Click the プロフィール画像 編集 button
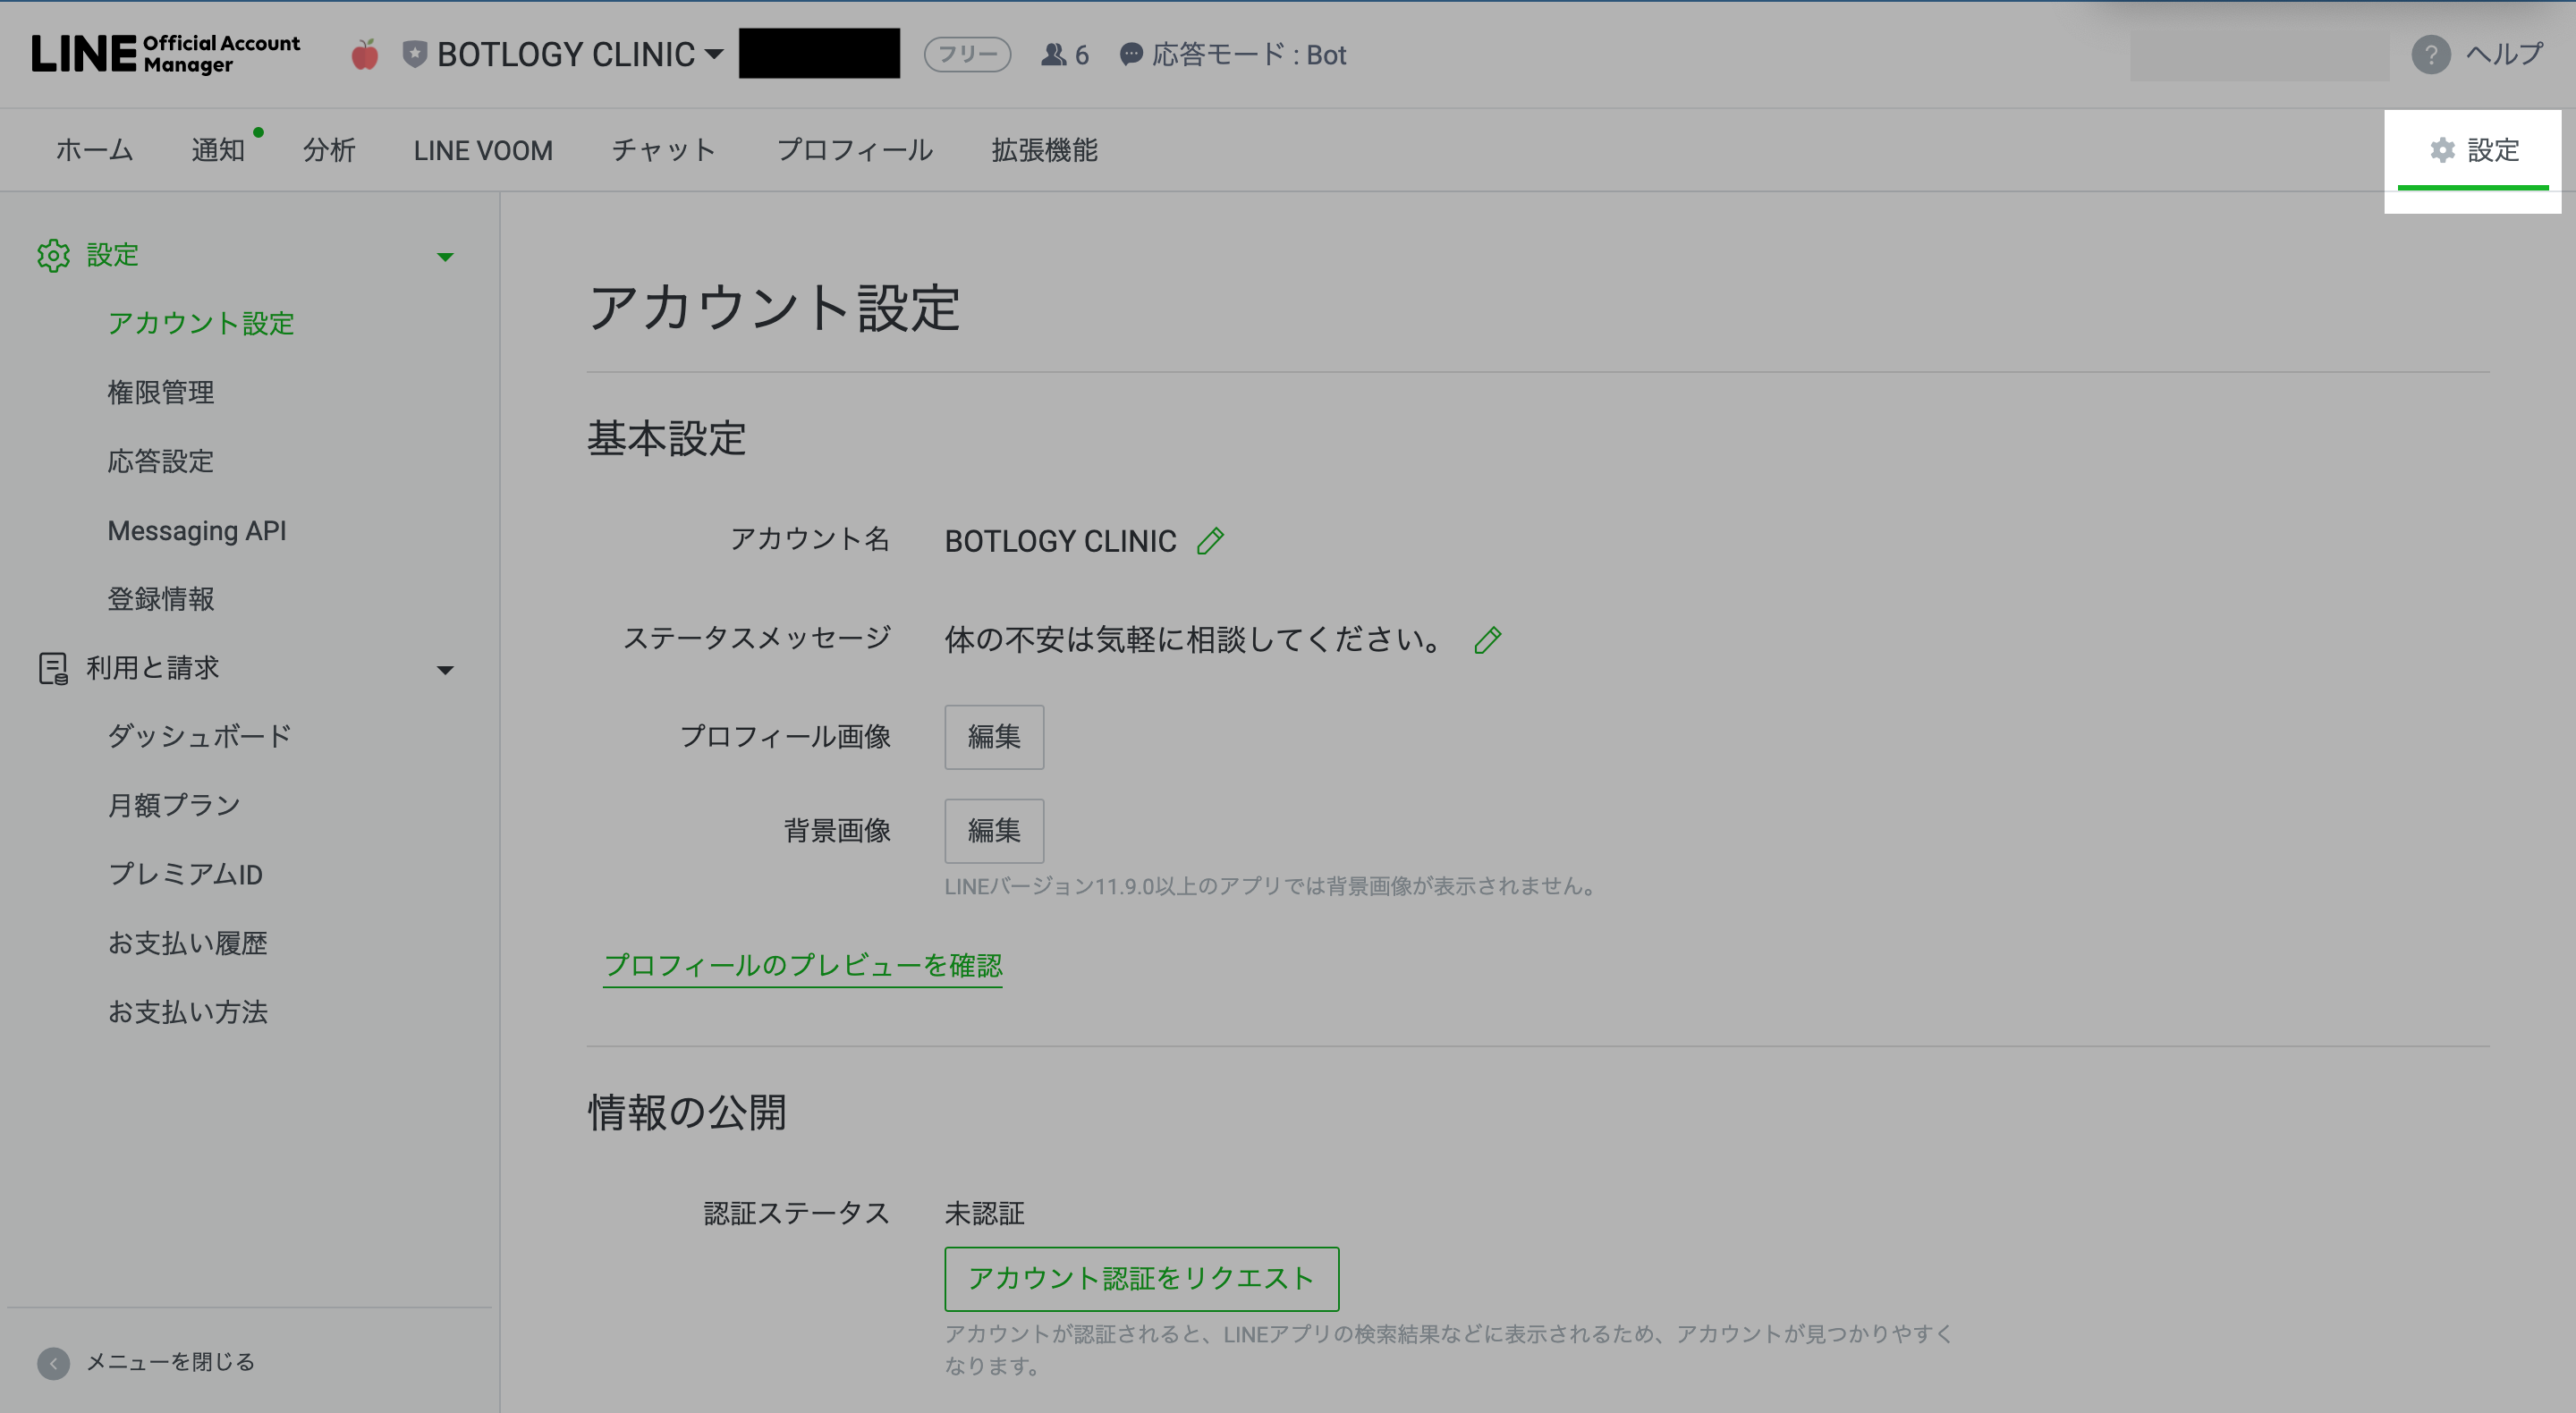The width and height of the screenshot is (2576, 1413). 993,737
